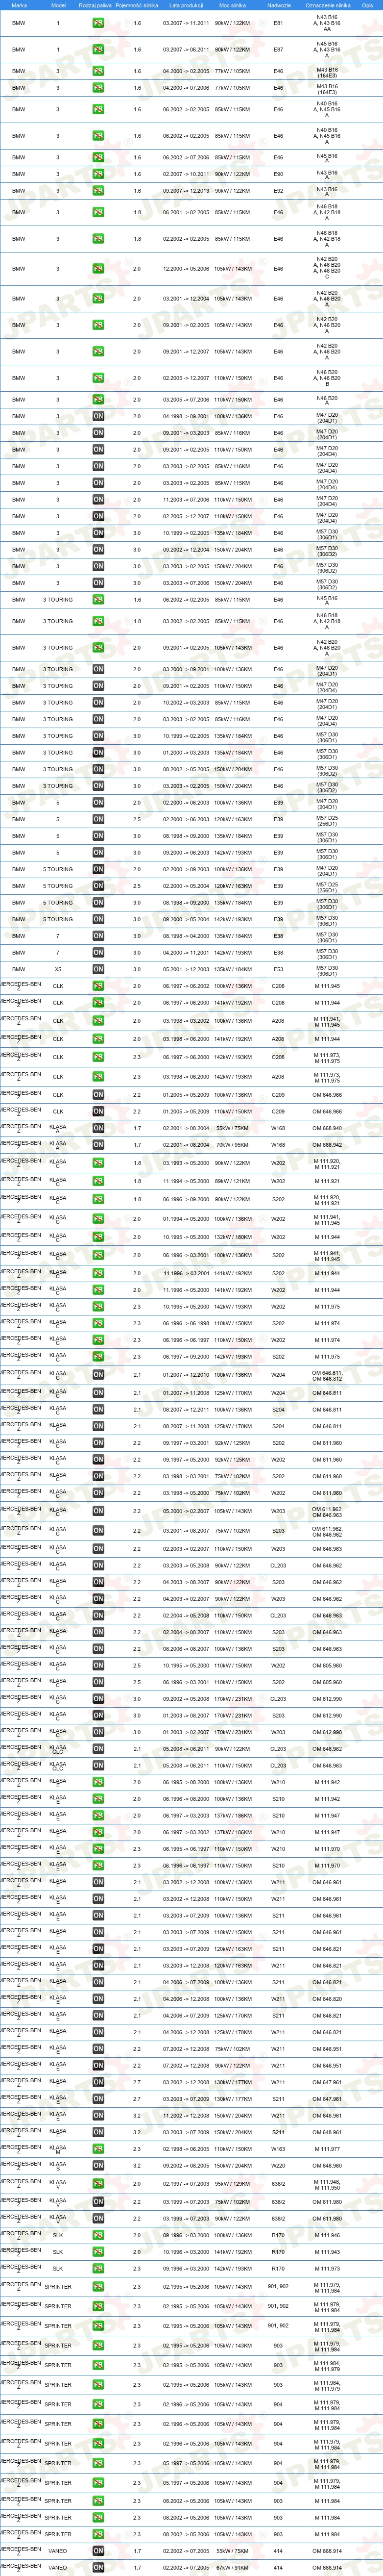The height and width of the screenshot is (2576, 383).
Task: Select the E81 body cell
Action: 278,23
